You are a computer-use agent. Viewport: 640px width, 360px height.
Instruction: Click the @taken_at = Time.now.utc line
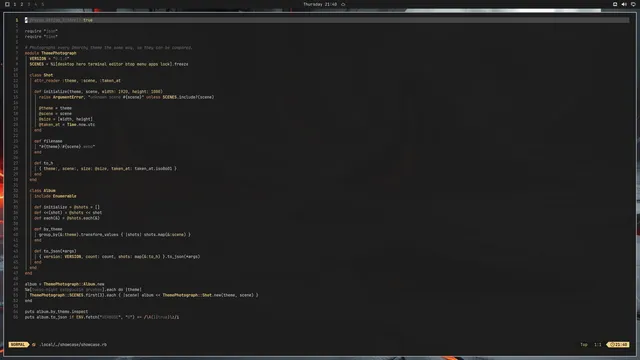point(67,124)
